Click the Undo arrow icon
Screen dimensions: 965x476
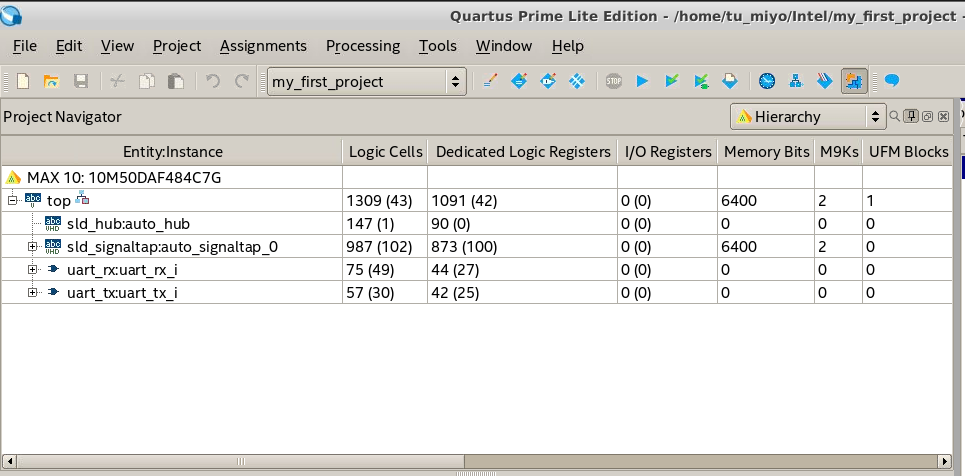click(x=213, y=81)
